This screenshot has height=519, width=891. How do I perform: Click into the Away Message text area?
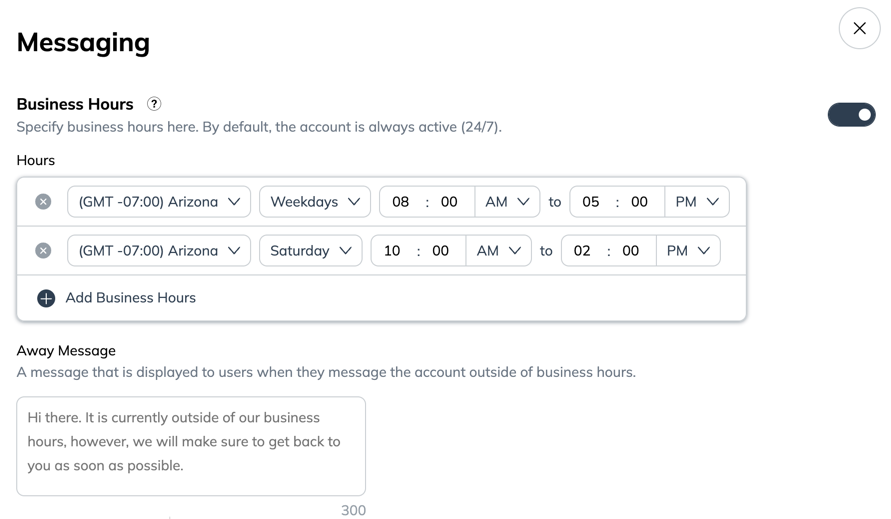pos(191,446)
